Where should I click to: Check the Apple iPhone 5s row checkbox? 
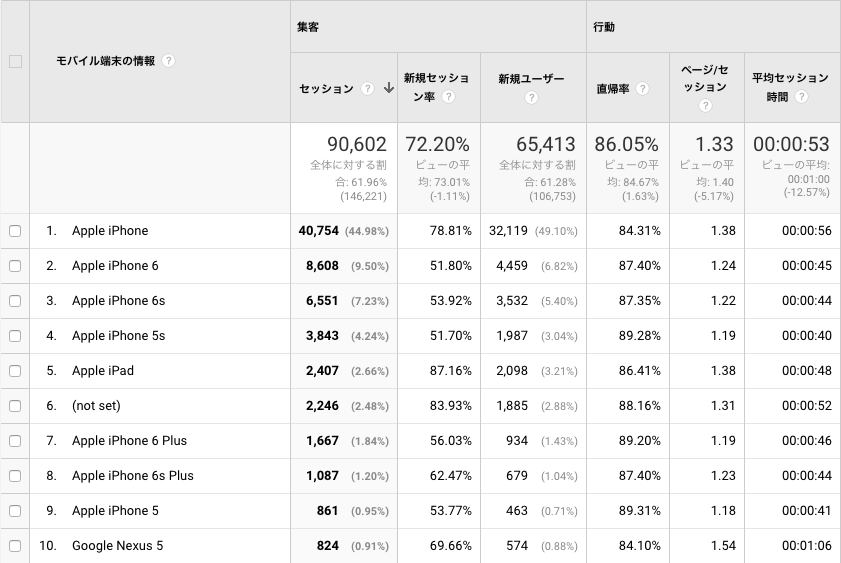pos(15,336)
